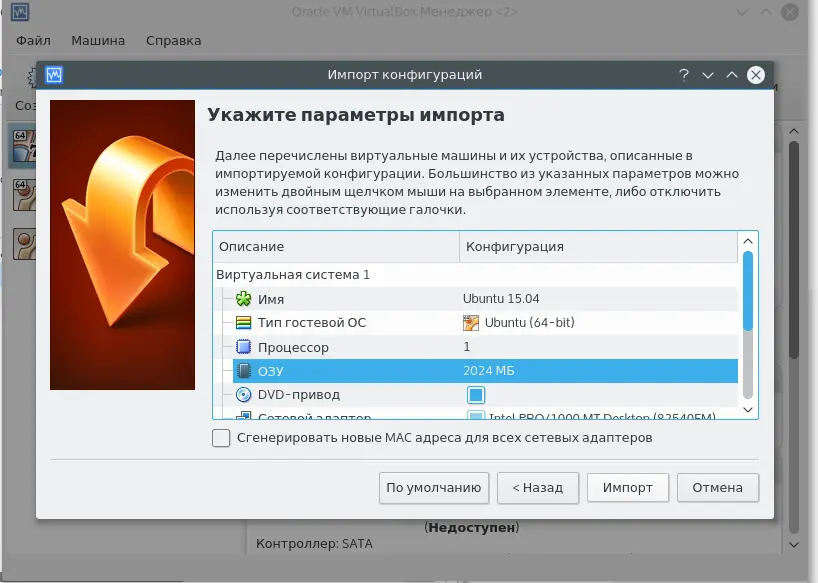Click the ОЗУ memory icon
This screenshot has height=583, width=818.
[x=244, y=371]
